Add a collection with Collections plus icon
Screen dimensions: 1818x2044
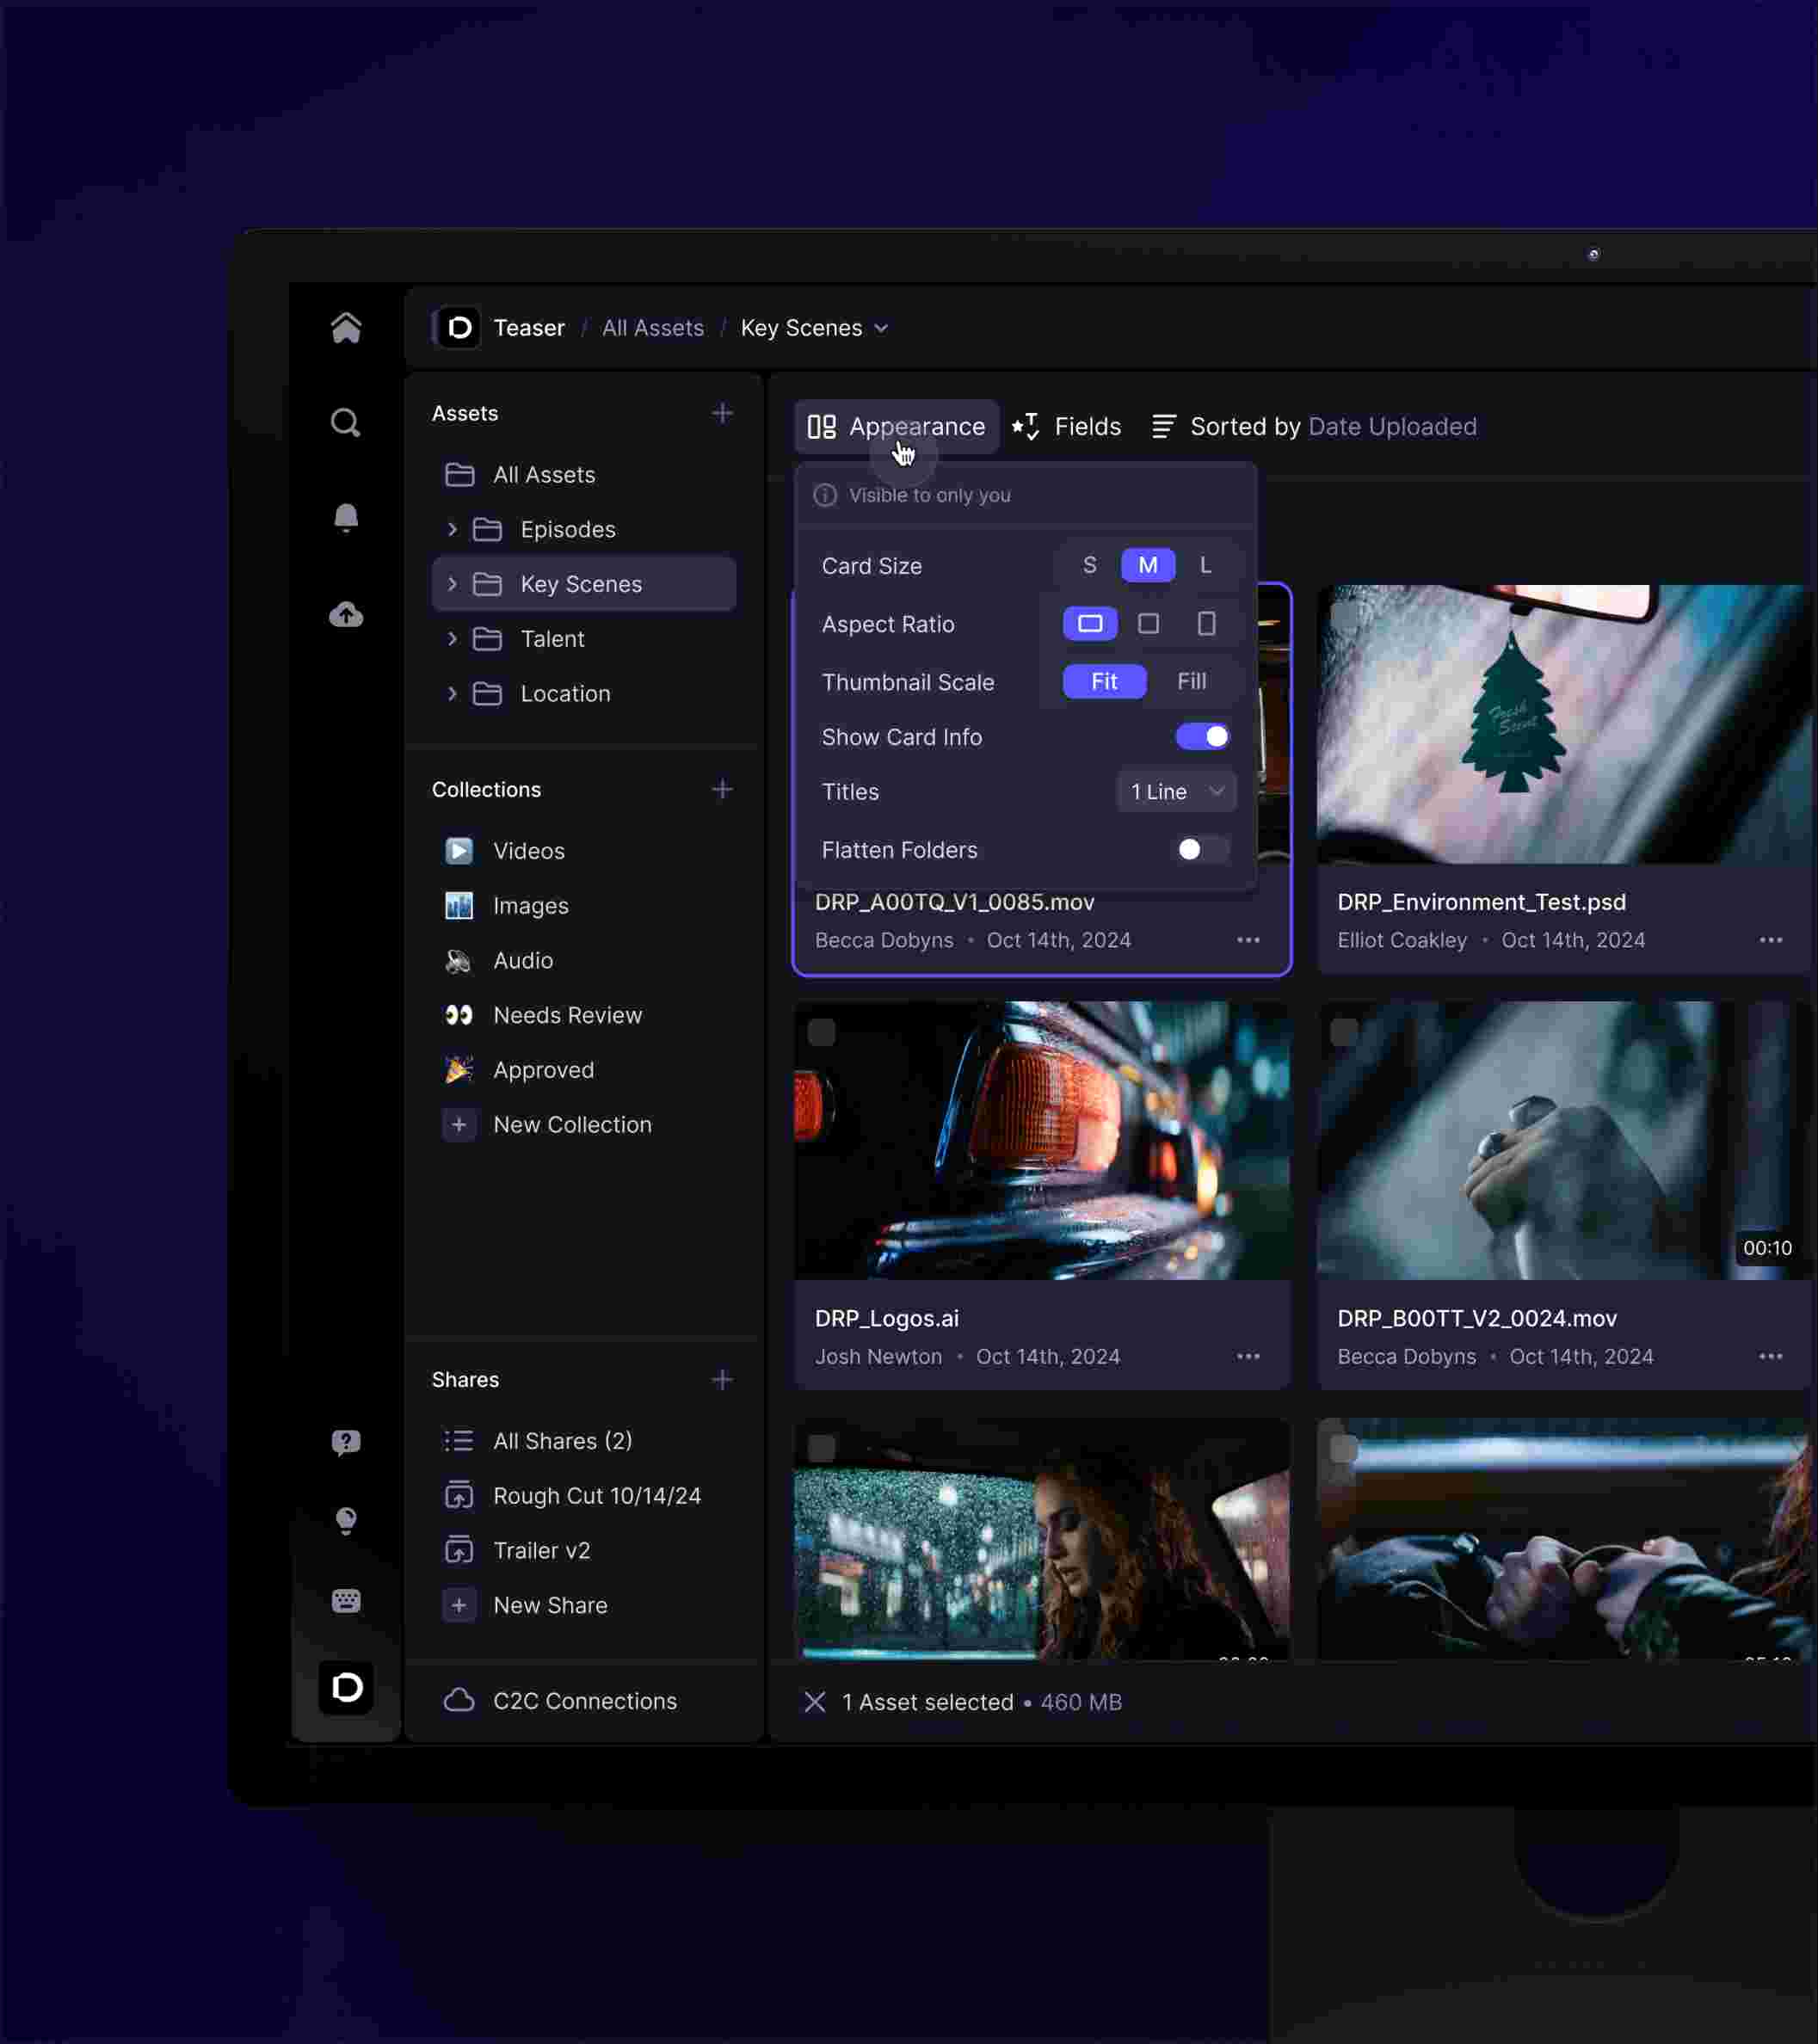point(722,789)
